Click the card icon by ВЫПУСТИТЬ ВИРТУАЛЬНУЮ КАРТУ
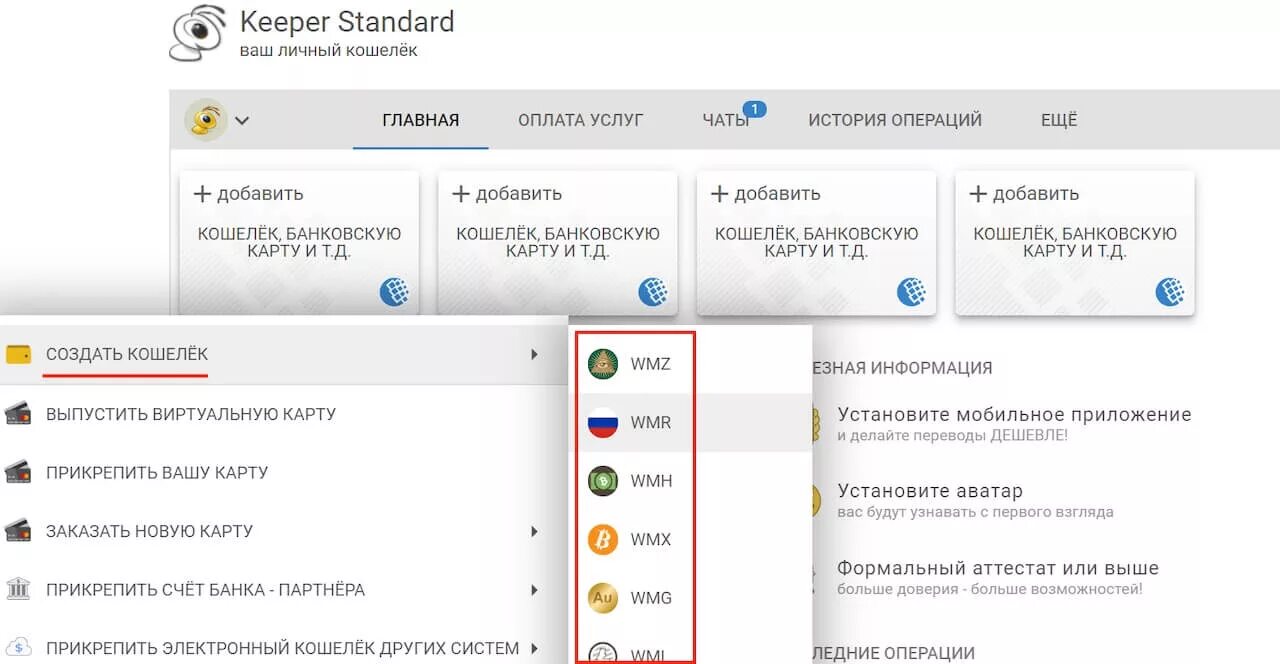 [x=18, y=413]
